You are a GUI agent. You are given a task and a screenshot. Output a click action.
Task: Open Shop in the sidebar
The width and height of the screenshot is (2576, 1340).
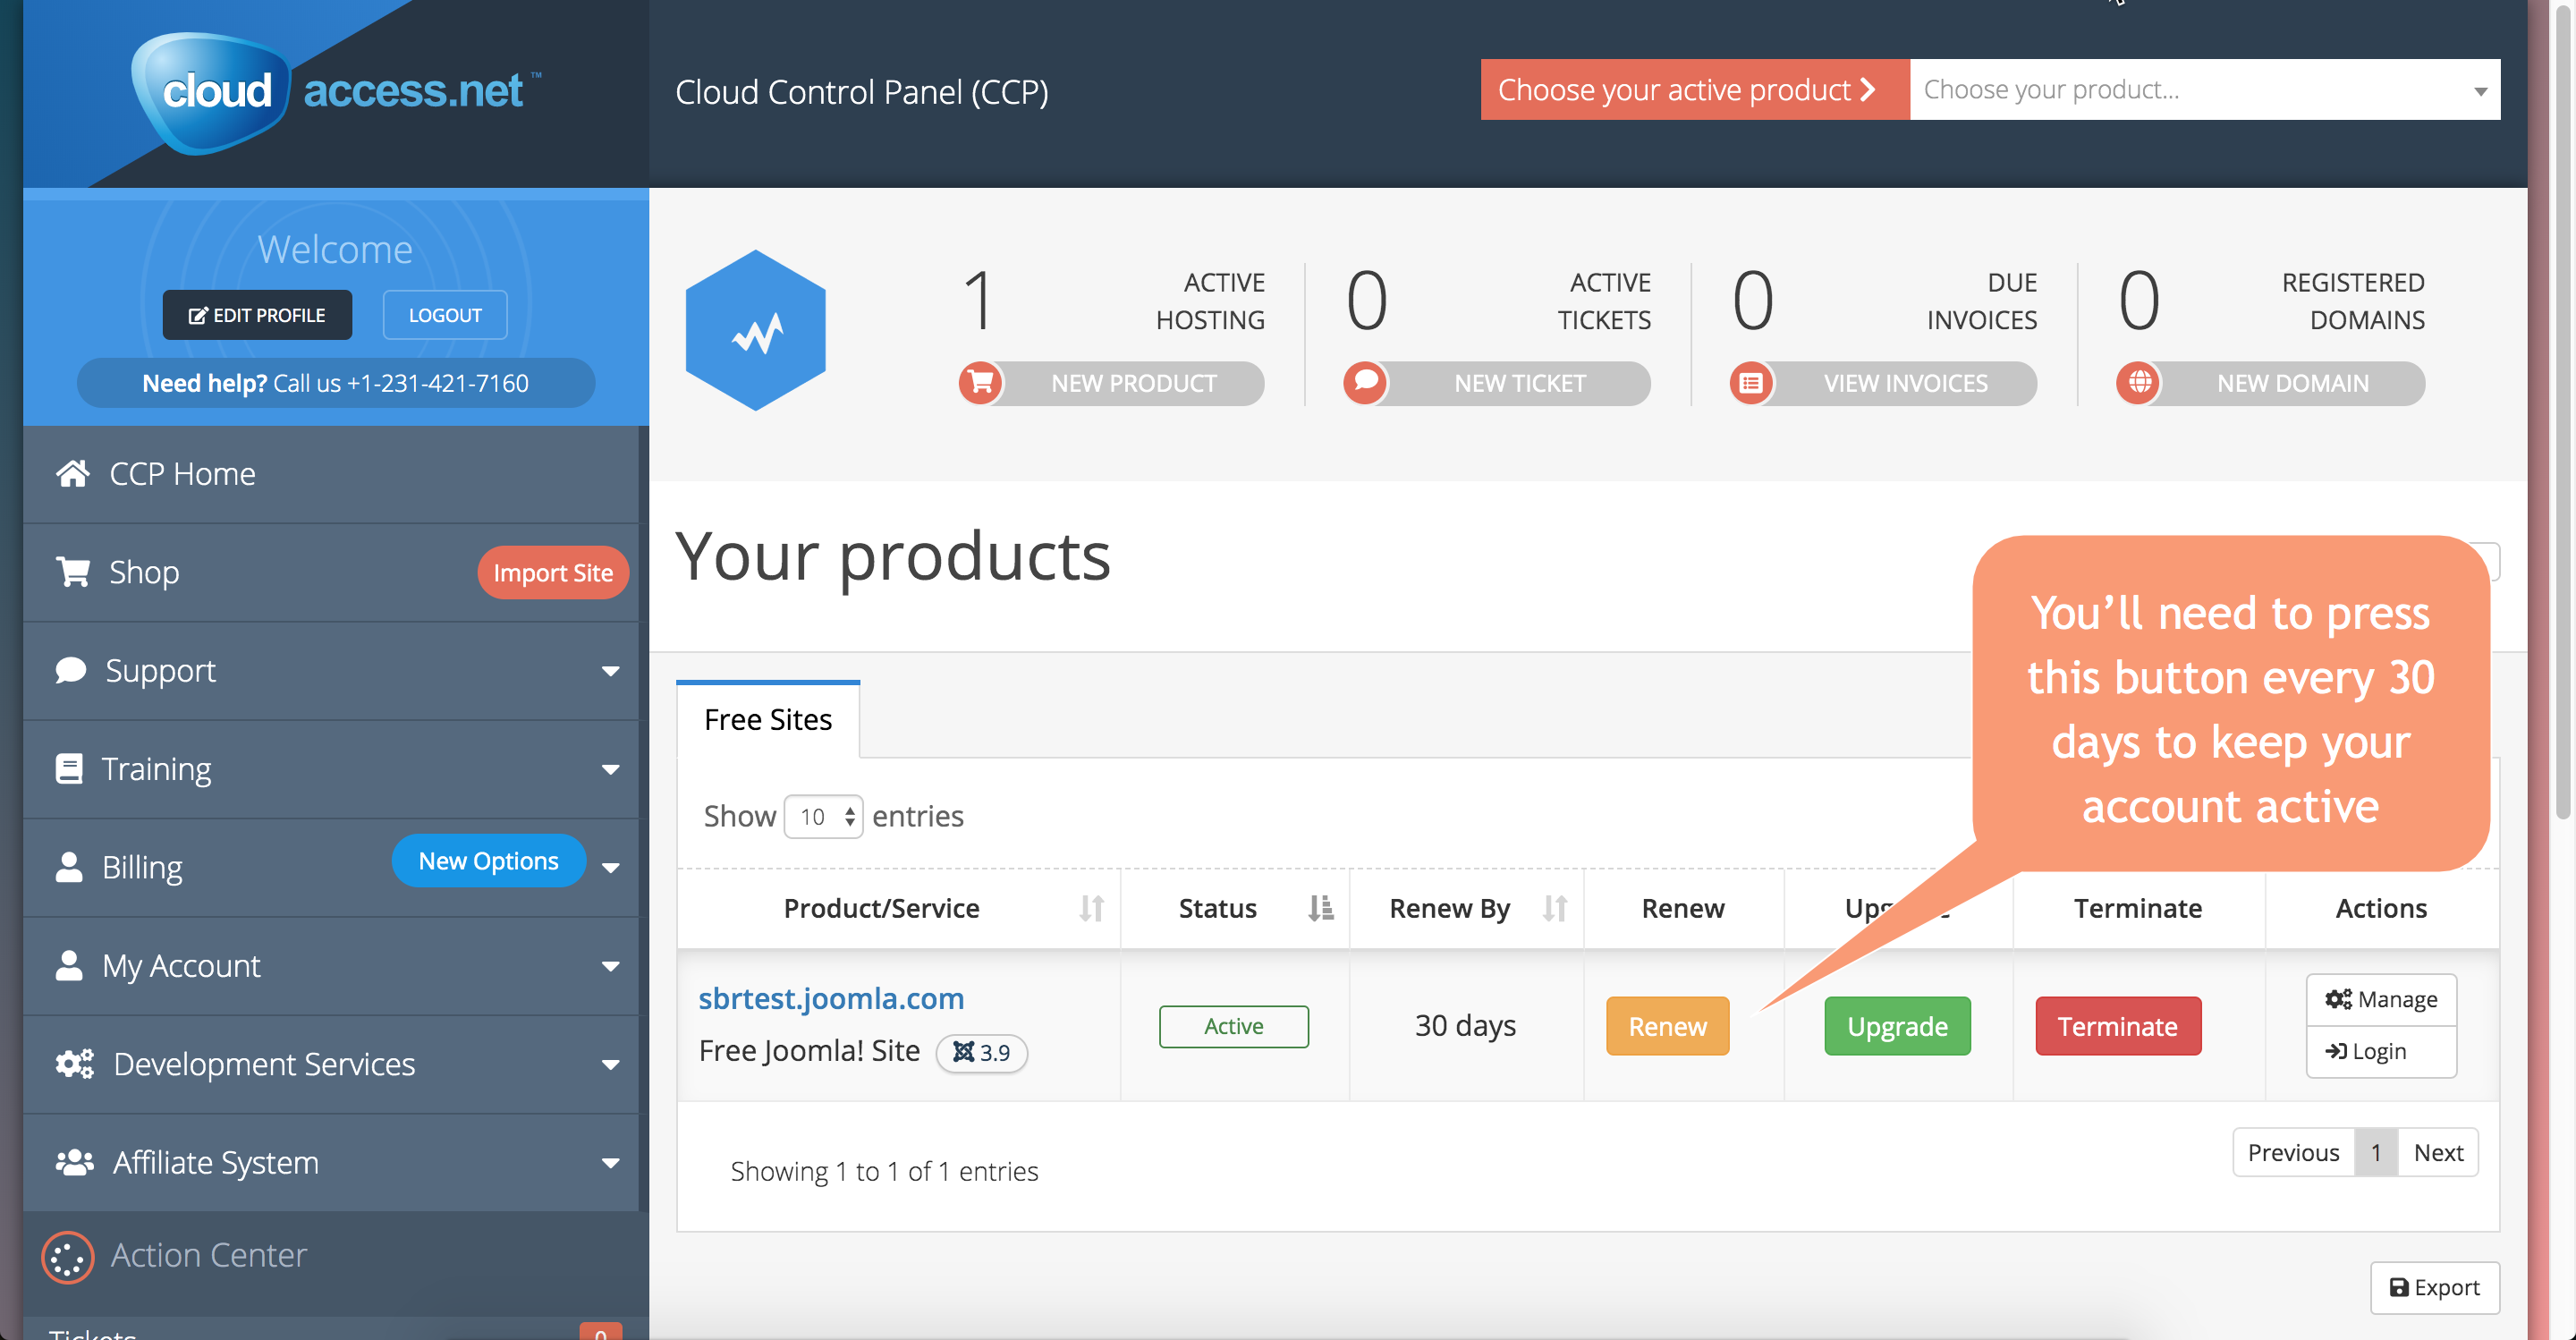coord(143,572)
